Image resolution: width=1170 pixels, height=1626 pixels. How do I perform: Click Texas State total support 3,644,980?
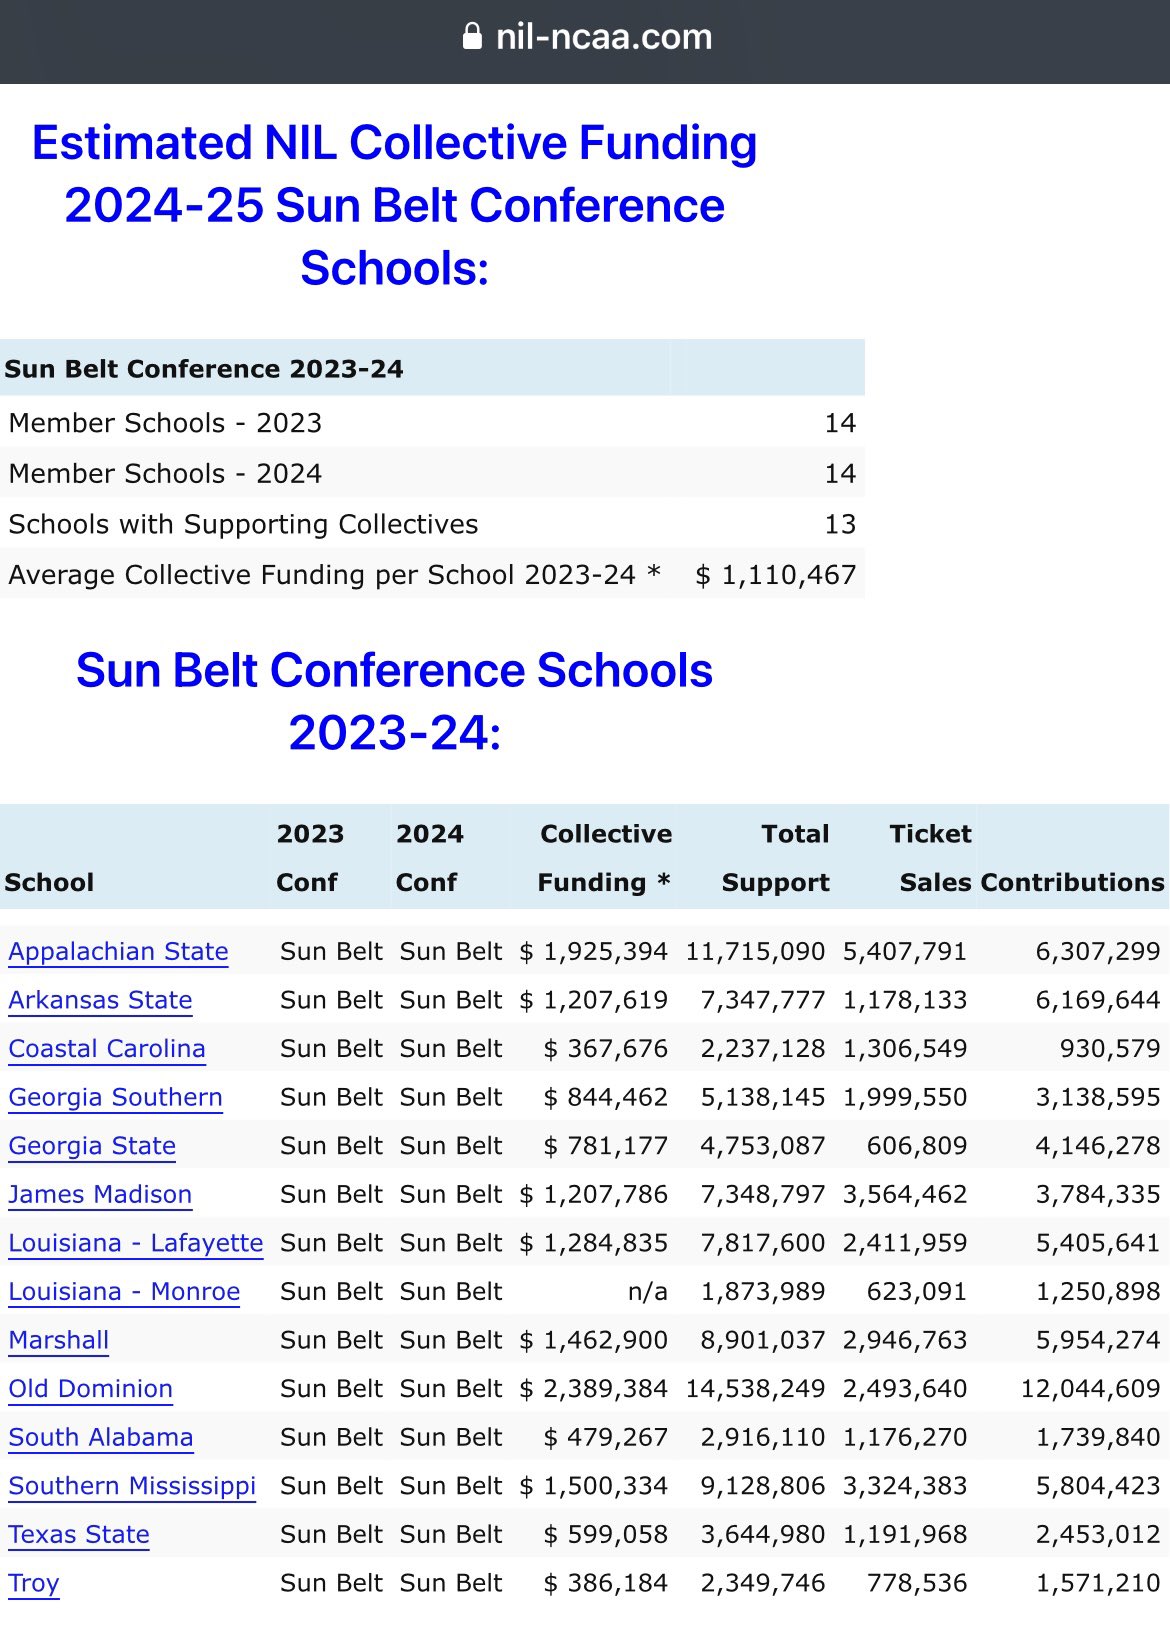[x=763, y=1534]
